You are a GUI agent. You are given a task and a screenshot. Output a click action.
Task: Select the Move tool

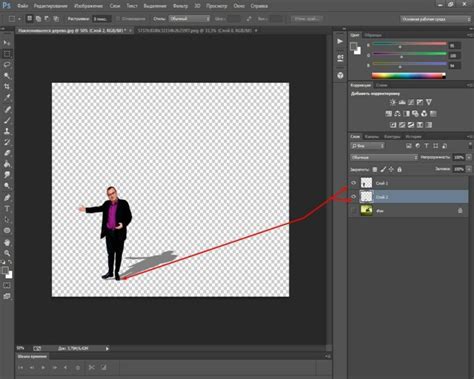(7, 43)
